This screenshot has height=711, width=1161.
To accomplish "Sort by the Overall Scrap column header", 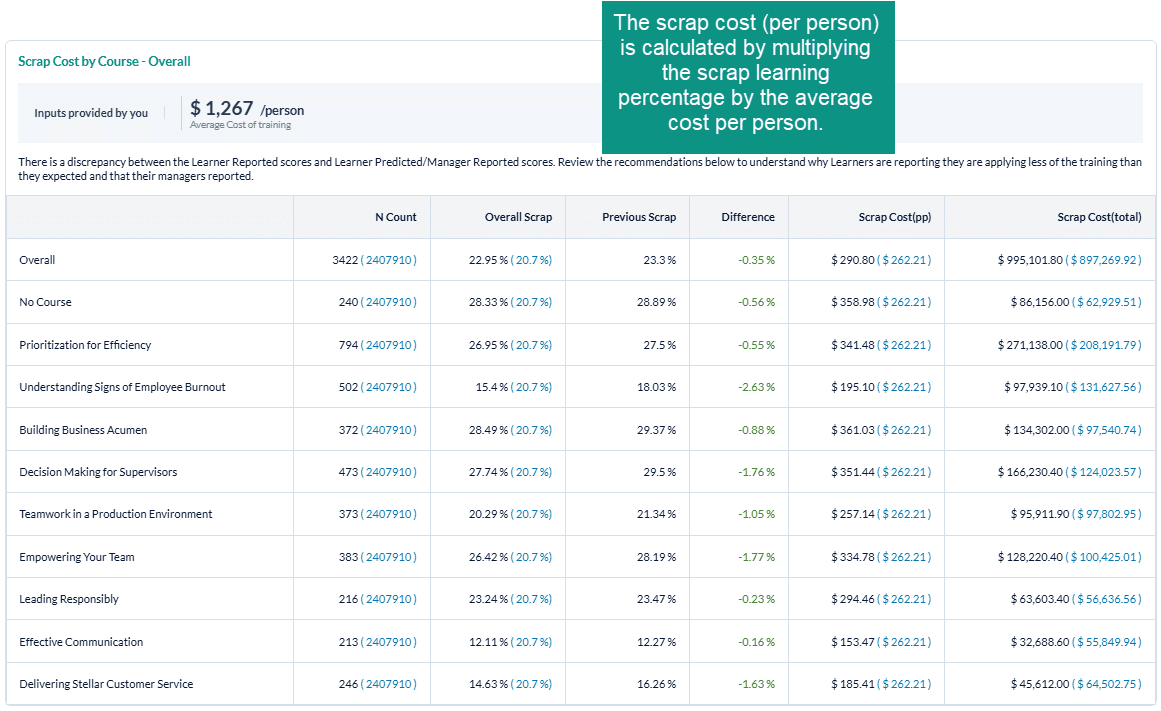I will click(x=518, y=216).
